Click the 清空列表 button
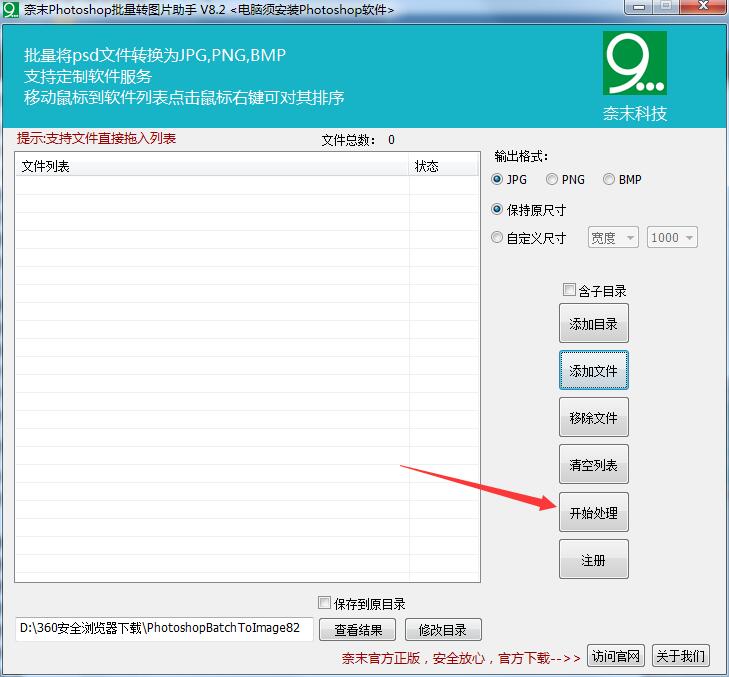This screenshot has width=729, height=677. click(x=594, y=464)
